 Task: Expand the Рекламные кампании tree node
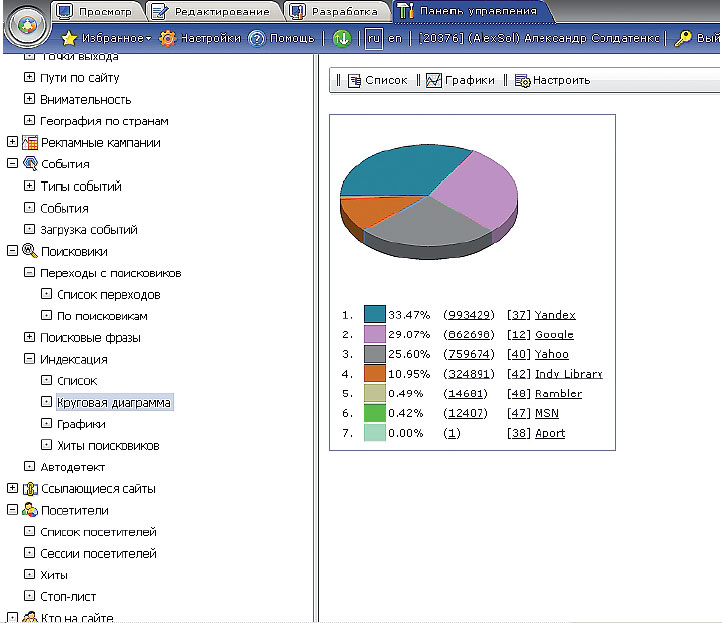pos(12,143)
